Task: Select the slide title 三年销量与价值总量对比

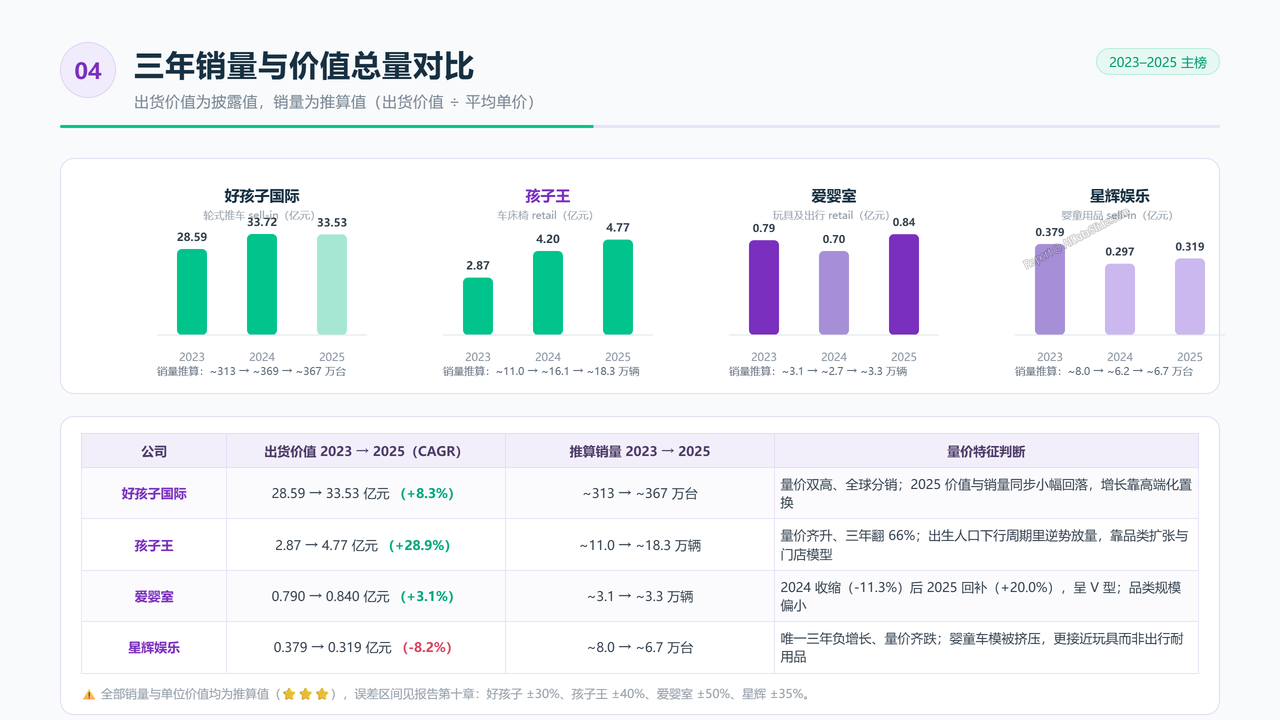Action: coord(304,66)
